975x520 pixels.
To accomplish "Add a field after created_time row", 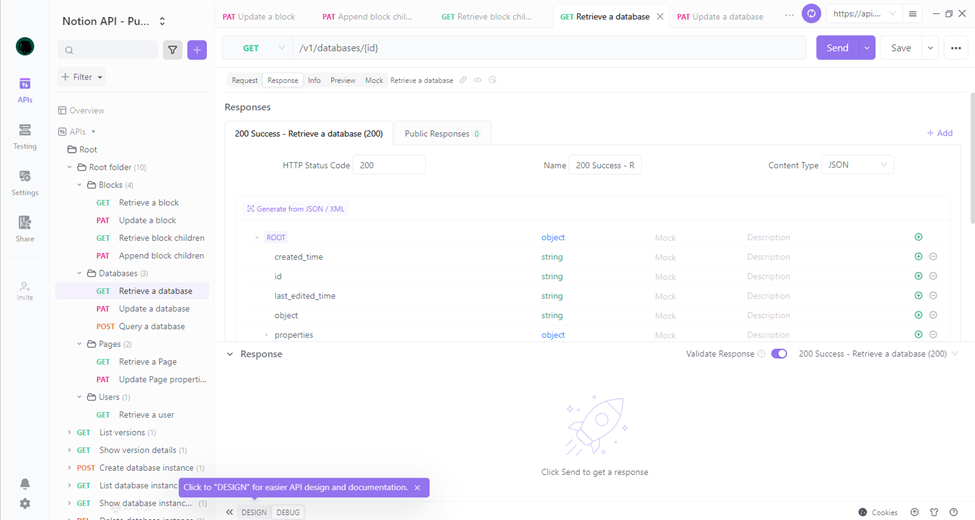I will (x=918, y=256).
